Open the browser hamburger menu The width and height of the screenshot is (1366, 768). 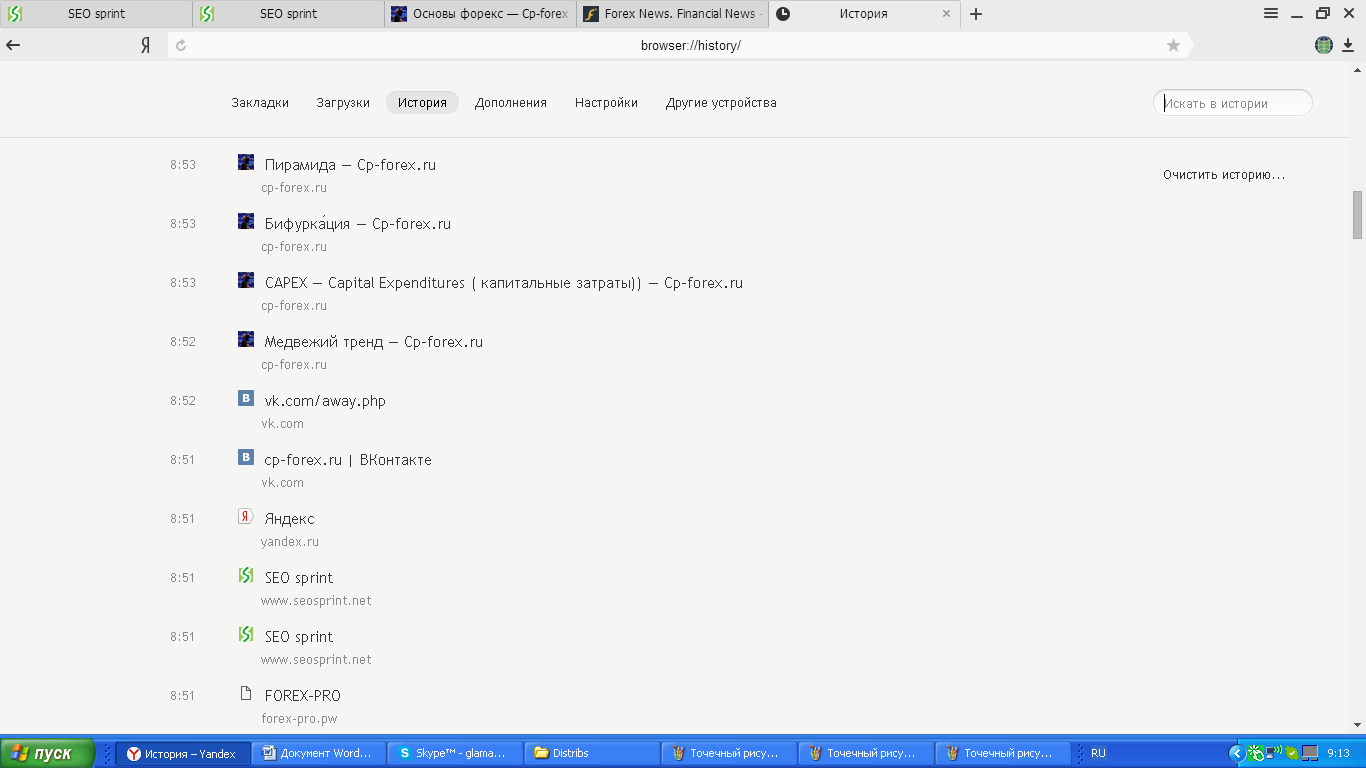coord(1271,14)
